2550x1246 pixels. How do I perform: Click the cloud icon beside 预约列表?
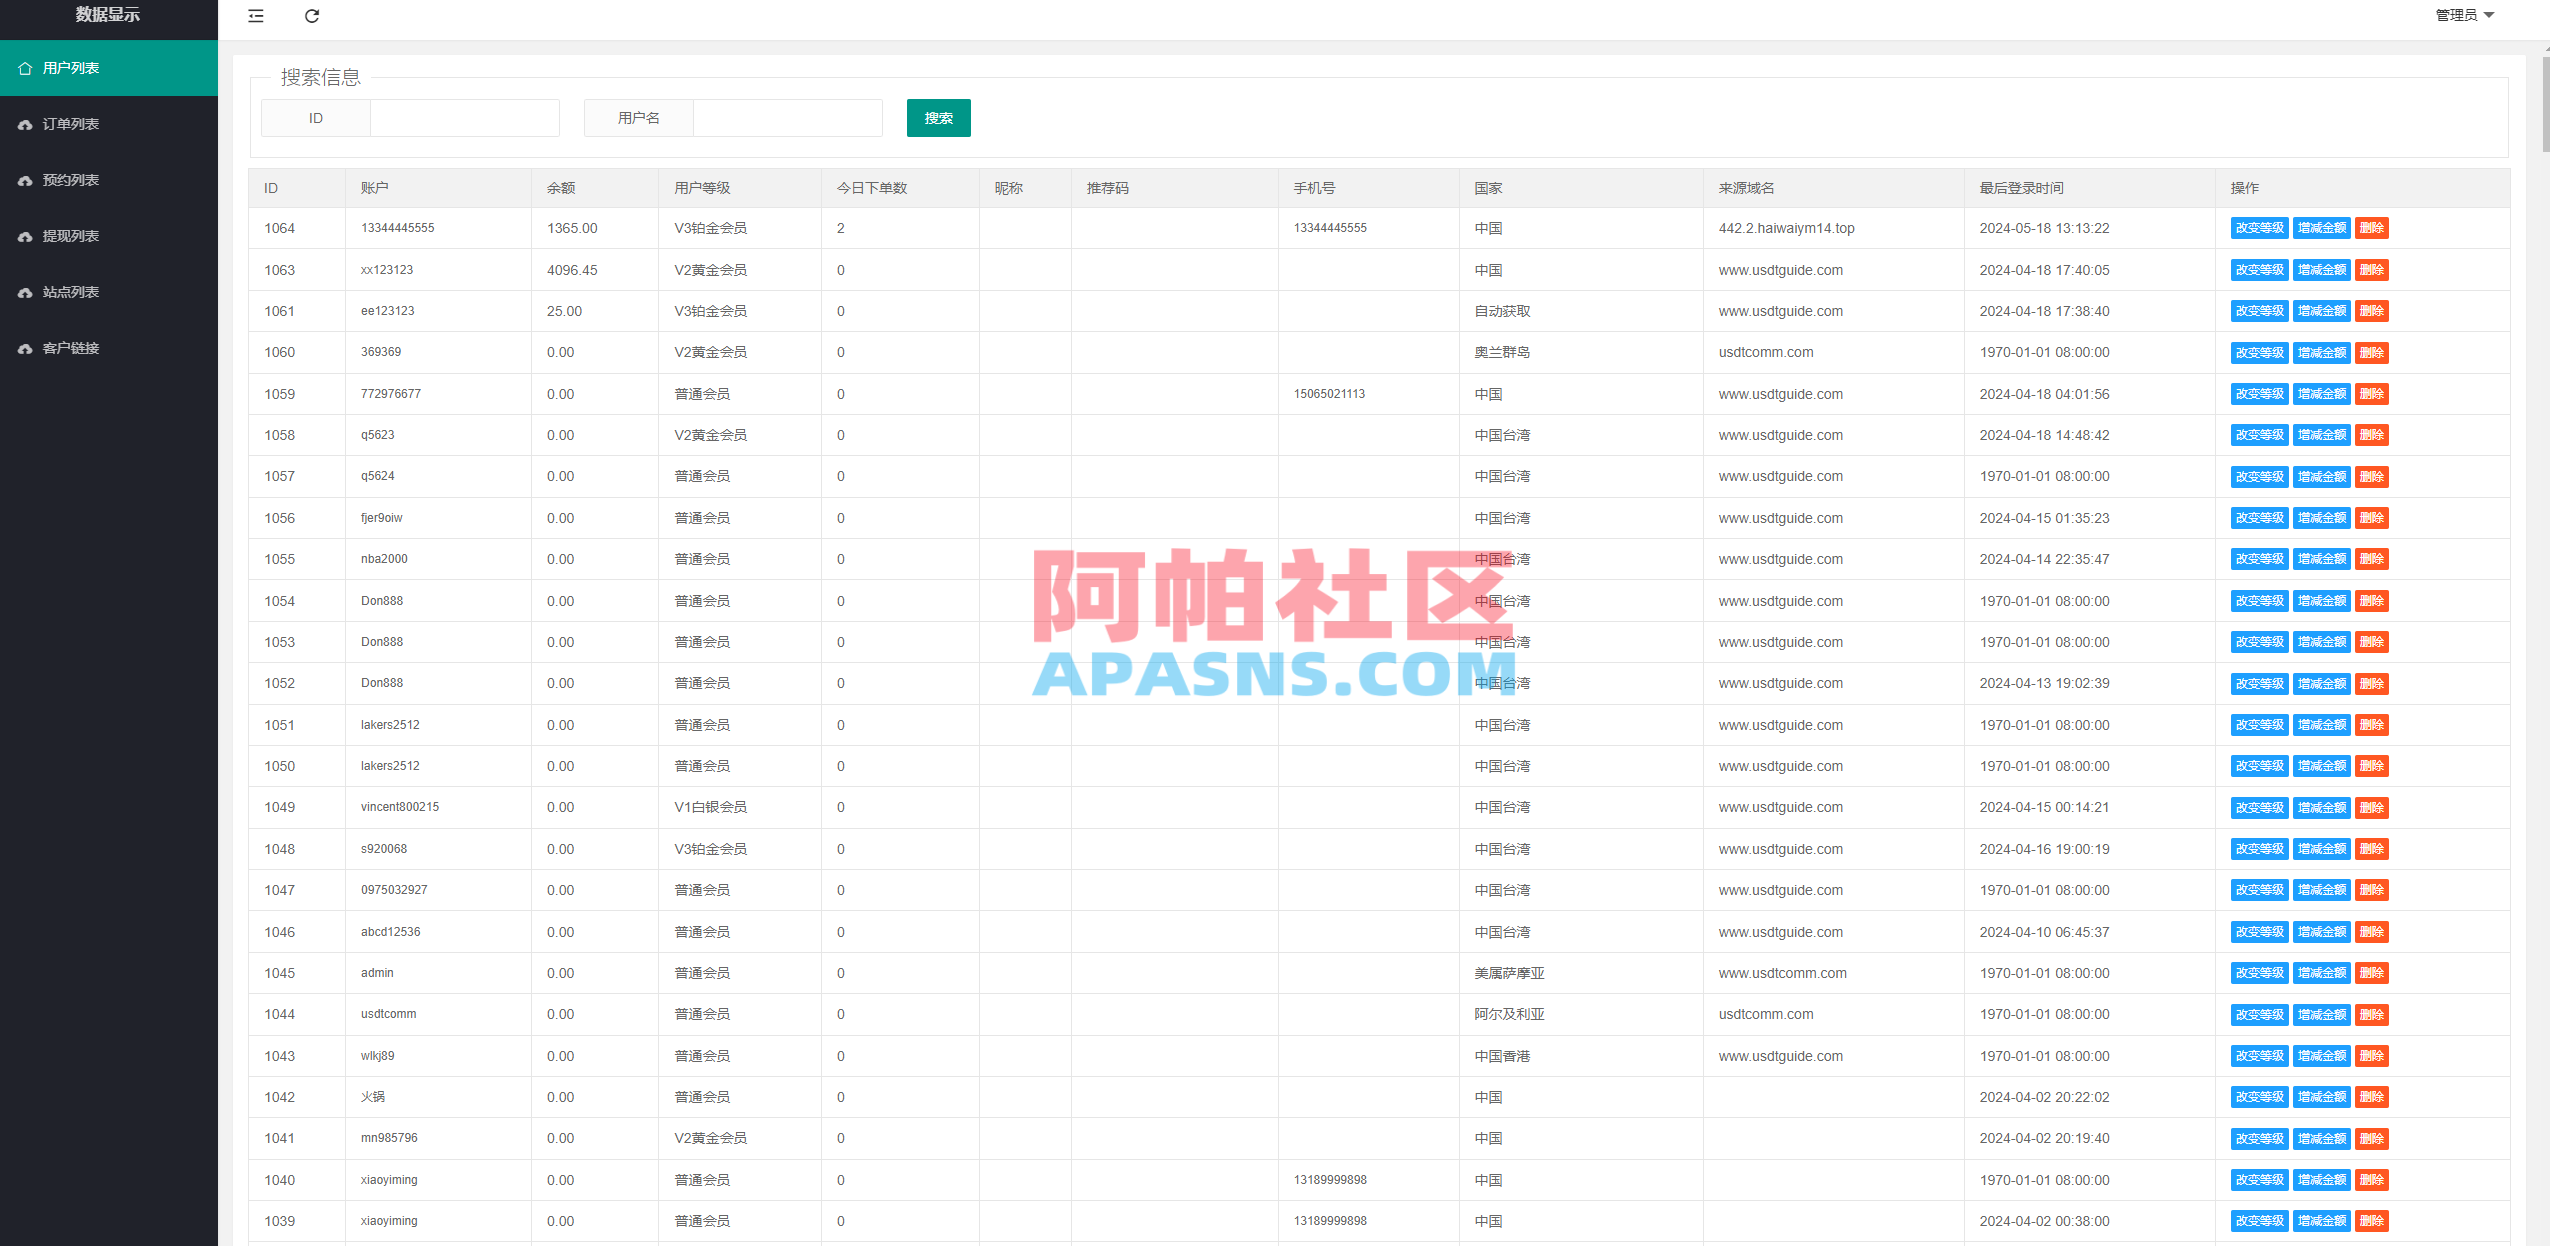[26, 179]
